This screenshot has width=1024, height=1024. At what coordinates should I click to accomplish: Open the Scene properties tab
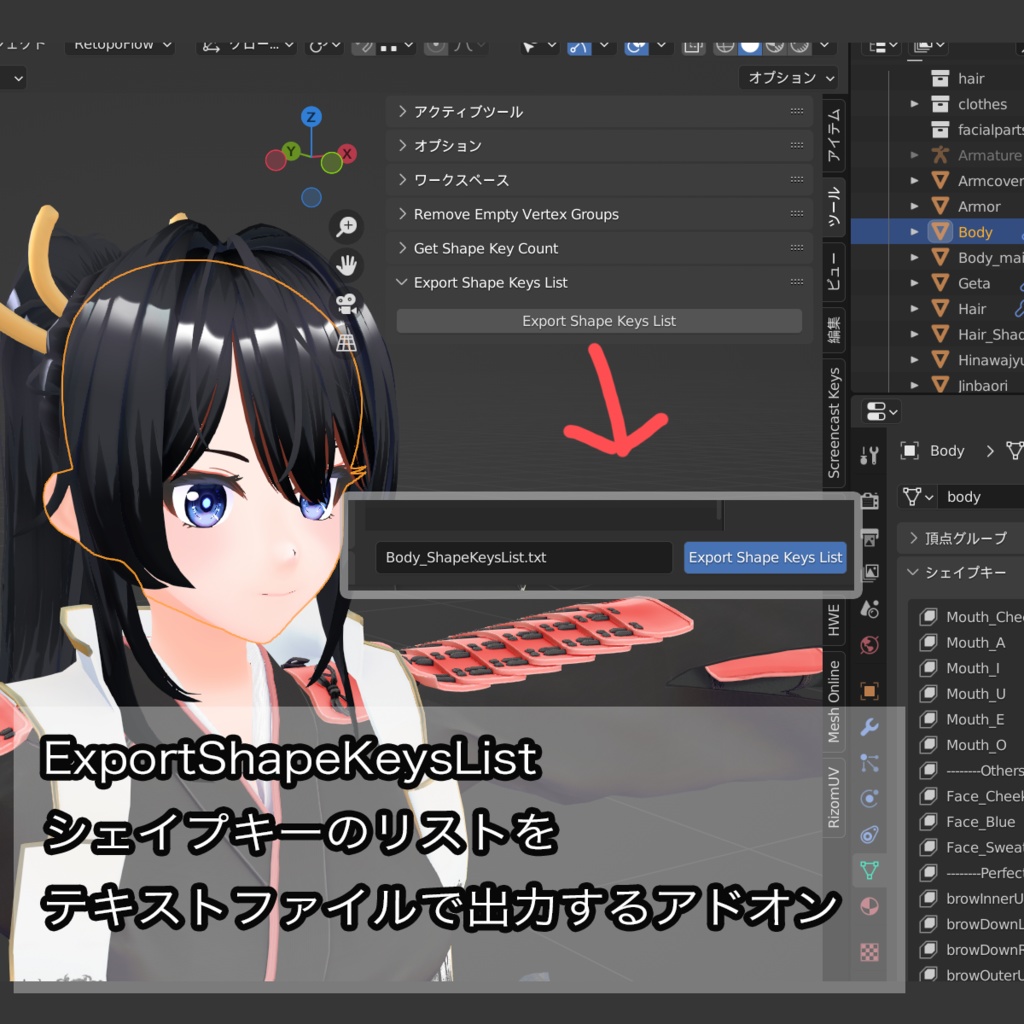click(x=869, y=609)
